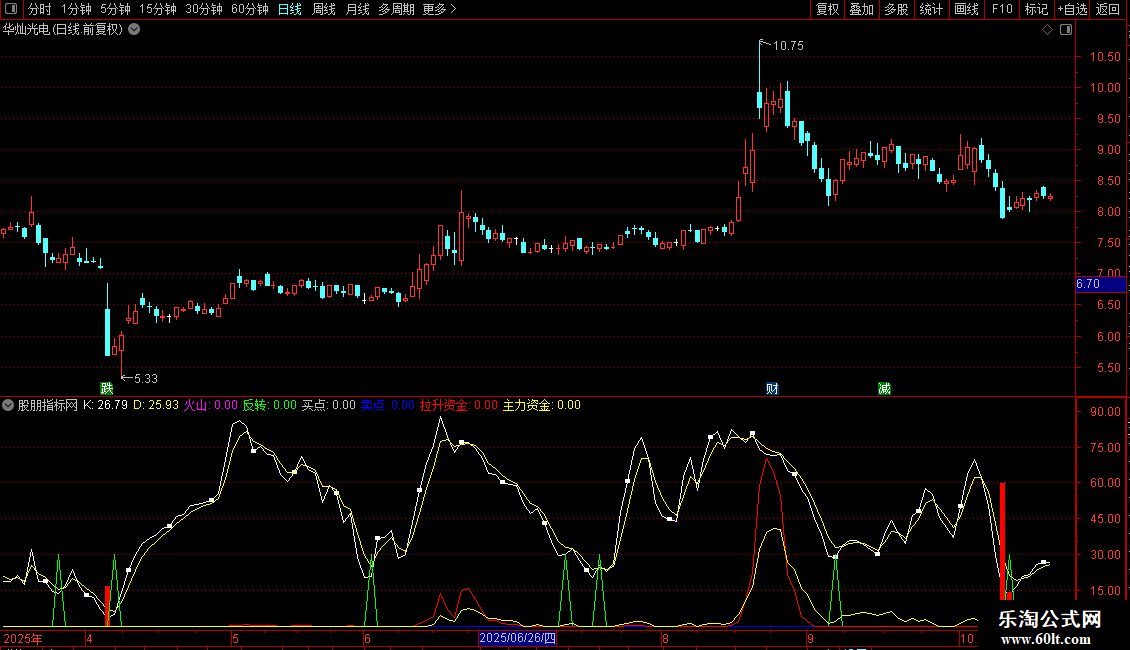
Task: Switch to 周线 weekly chart
Action: point(324,9)
